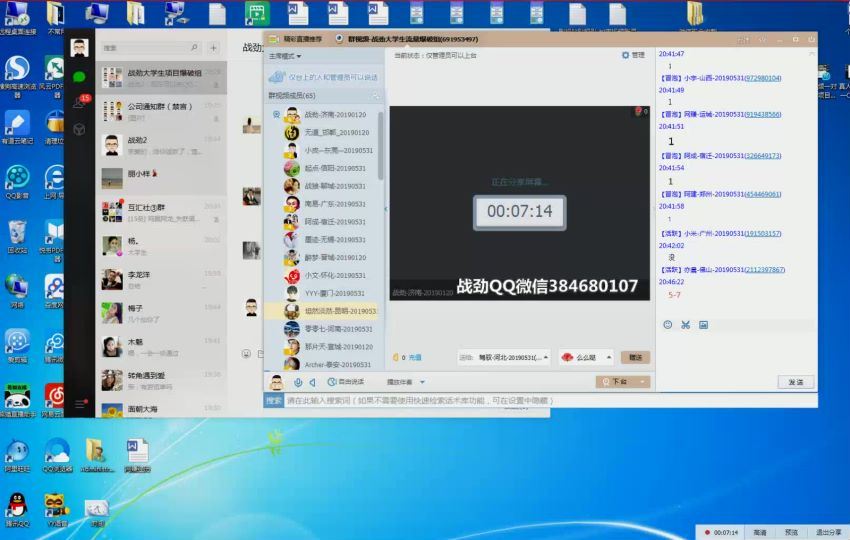
Task: Switch to the 群视频 group video tab
Action: (x=407, y=39)
